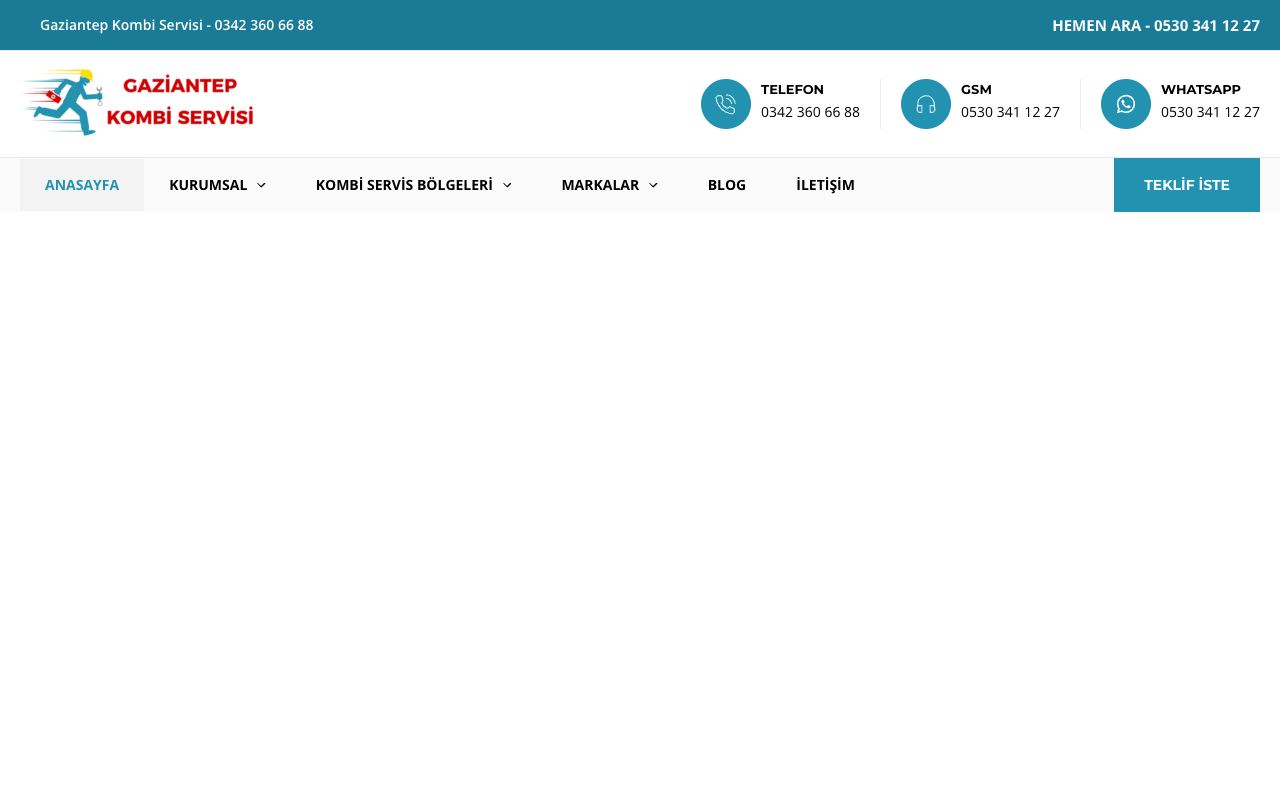
Task: Open the Kombi Servis Bölgeleri label
Action: (x=404, y=185)
